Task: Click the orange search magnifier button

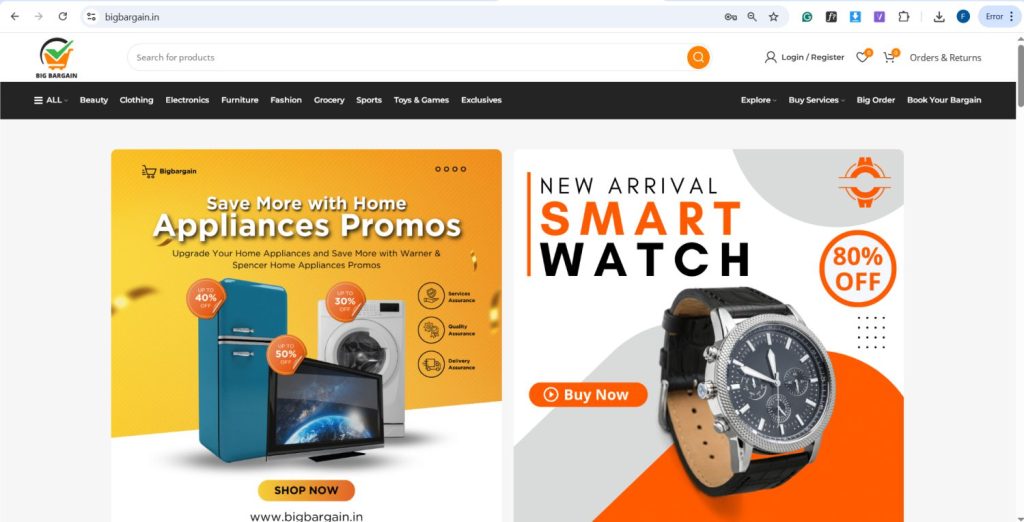Action: (698, 57)
